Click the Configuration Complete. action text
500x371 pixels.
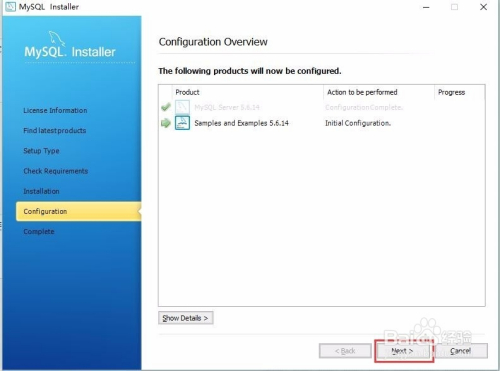click(x=364, y=107)
